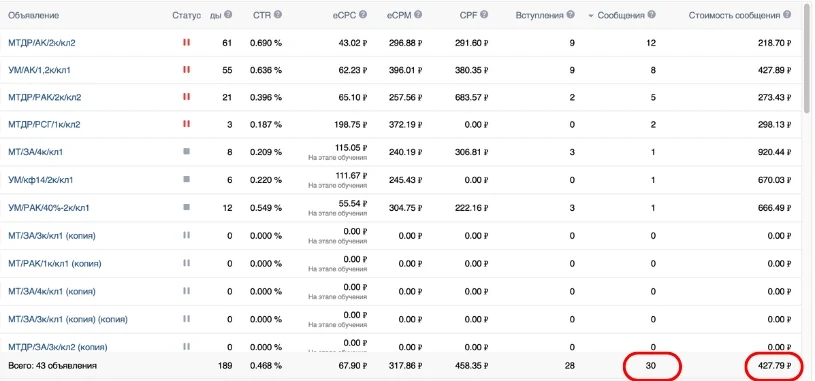Toggle pause status icon for МТДР/АК/2к/кл2

coord(186,42)
